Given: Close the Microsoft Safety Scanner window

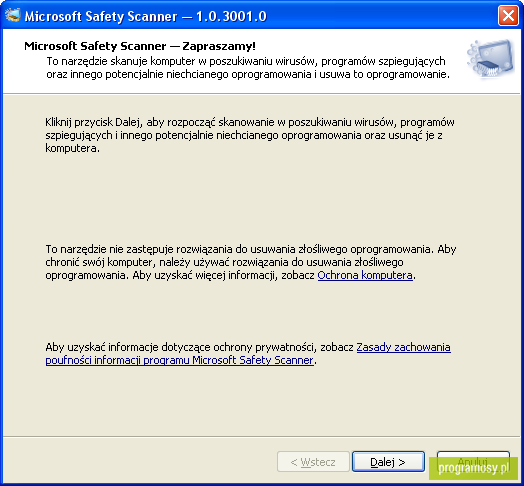Looking at the screenshot, I should pos(508,15).
